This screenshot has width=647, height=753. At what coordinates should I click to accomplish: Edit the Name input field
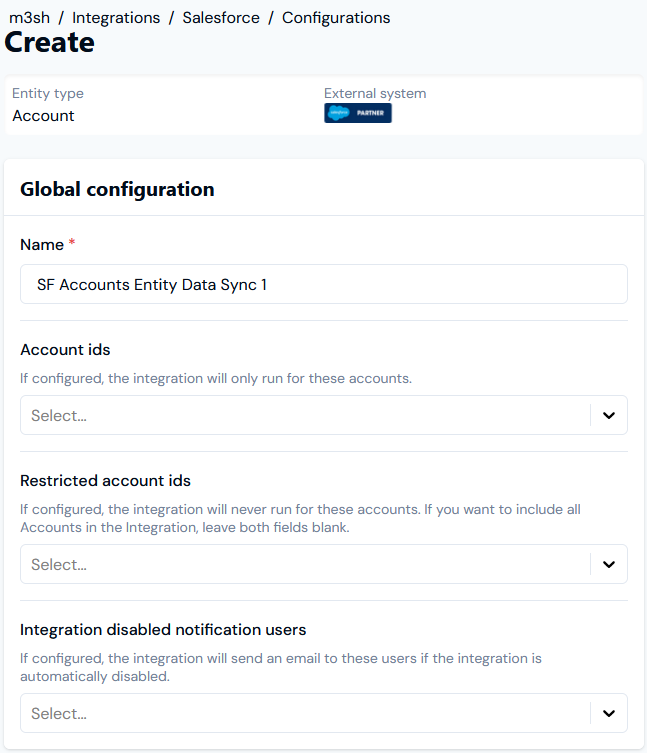click(x=324, y=284)
